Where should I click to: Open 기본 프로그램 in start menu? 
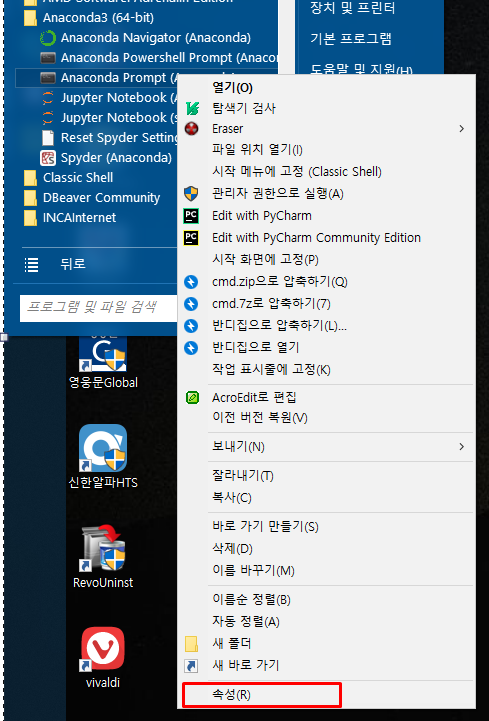(351, 39)
